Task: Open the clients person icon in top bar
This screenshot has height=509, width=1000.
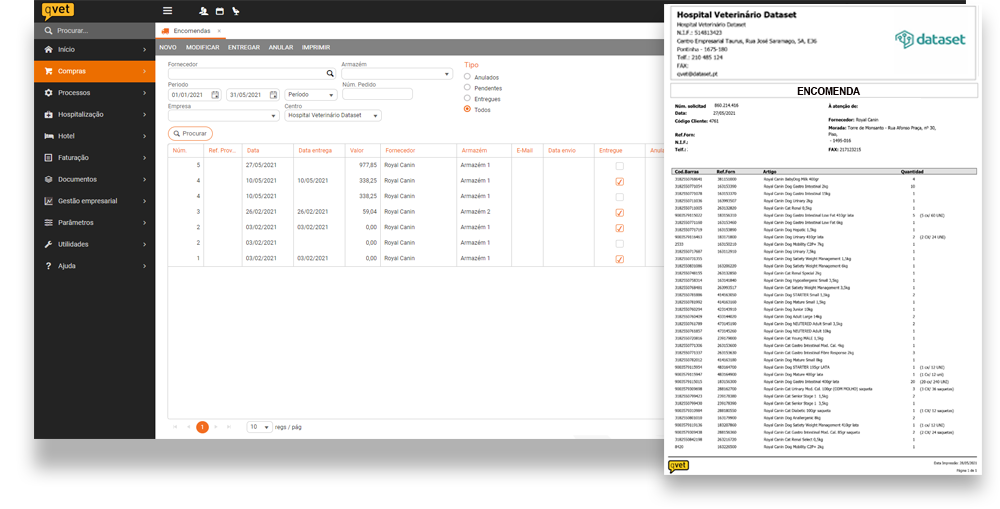Action: [x=203, y=11]
